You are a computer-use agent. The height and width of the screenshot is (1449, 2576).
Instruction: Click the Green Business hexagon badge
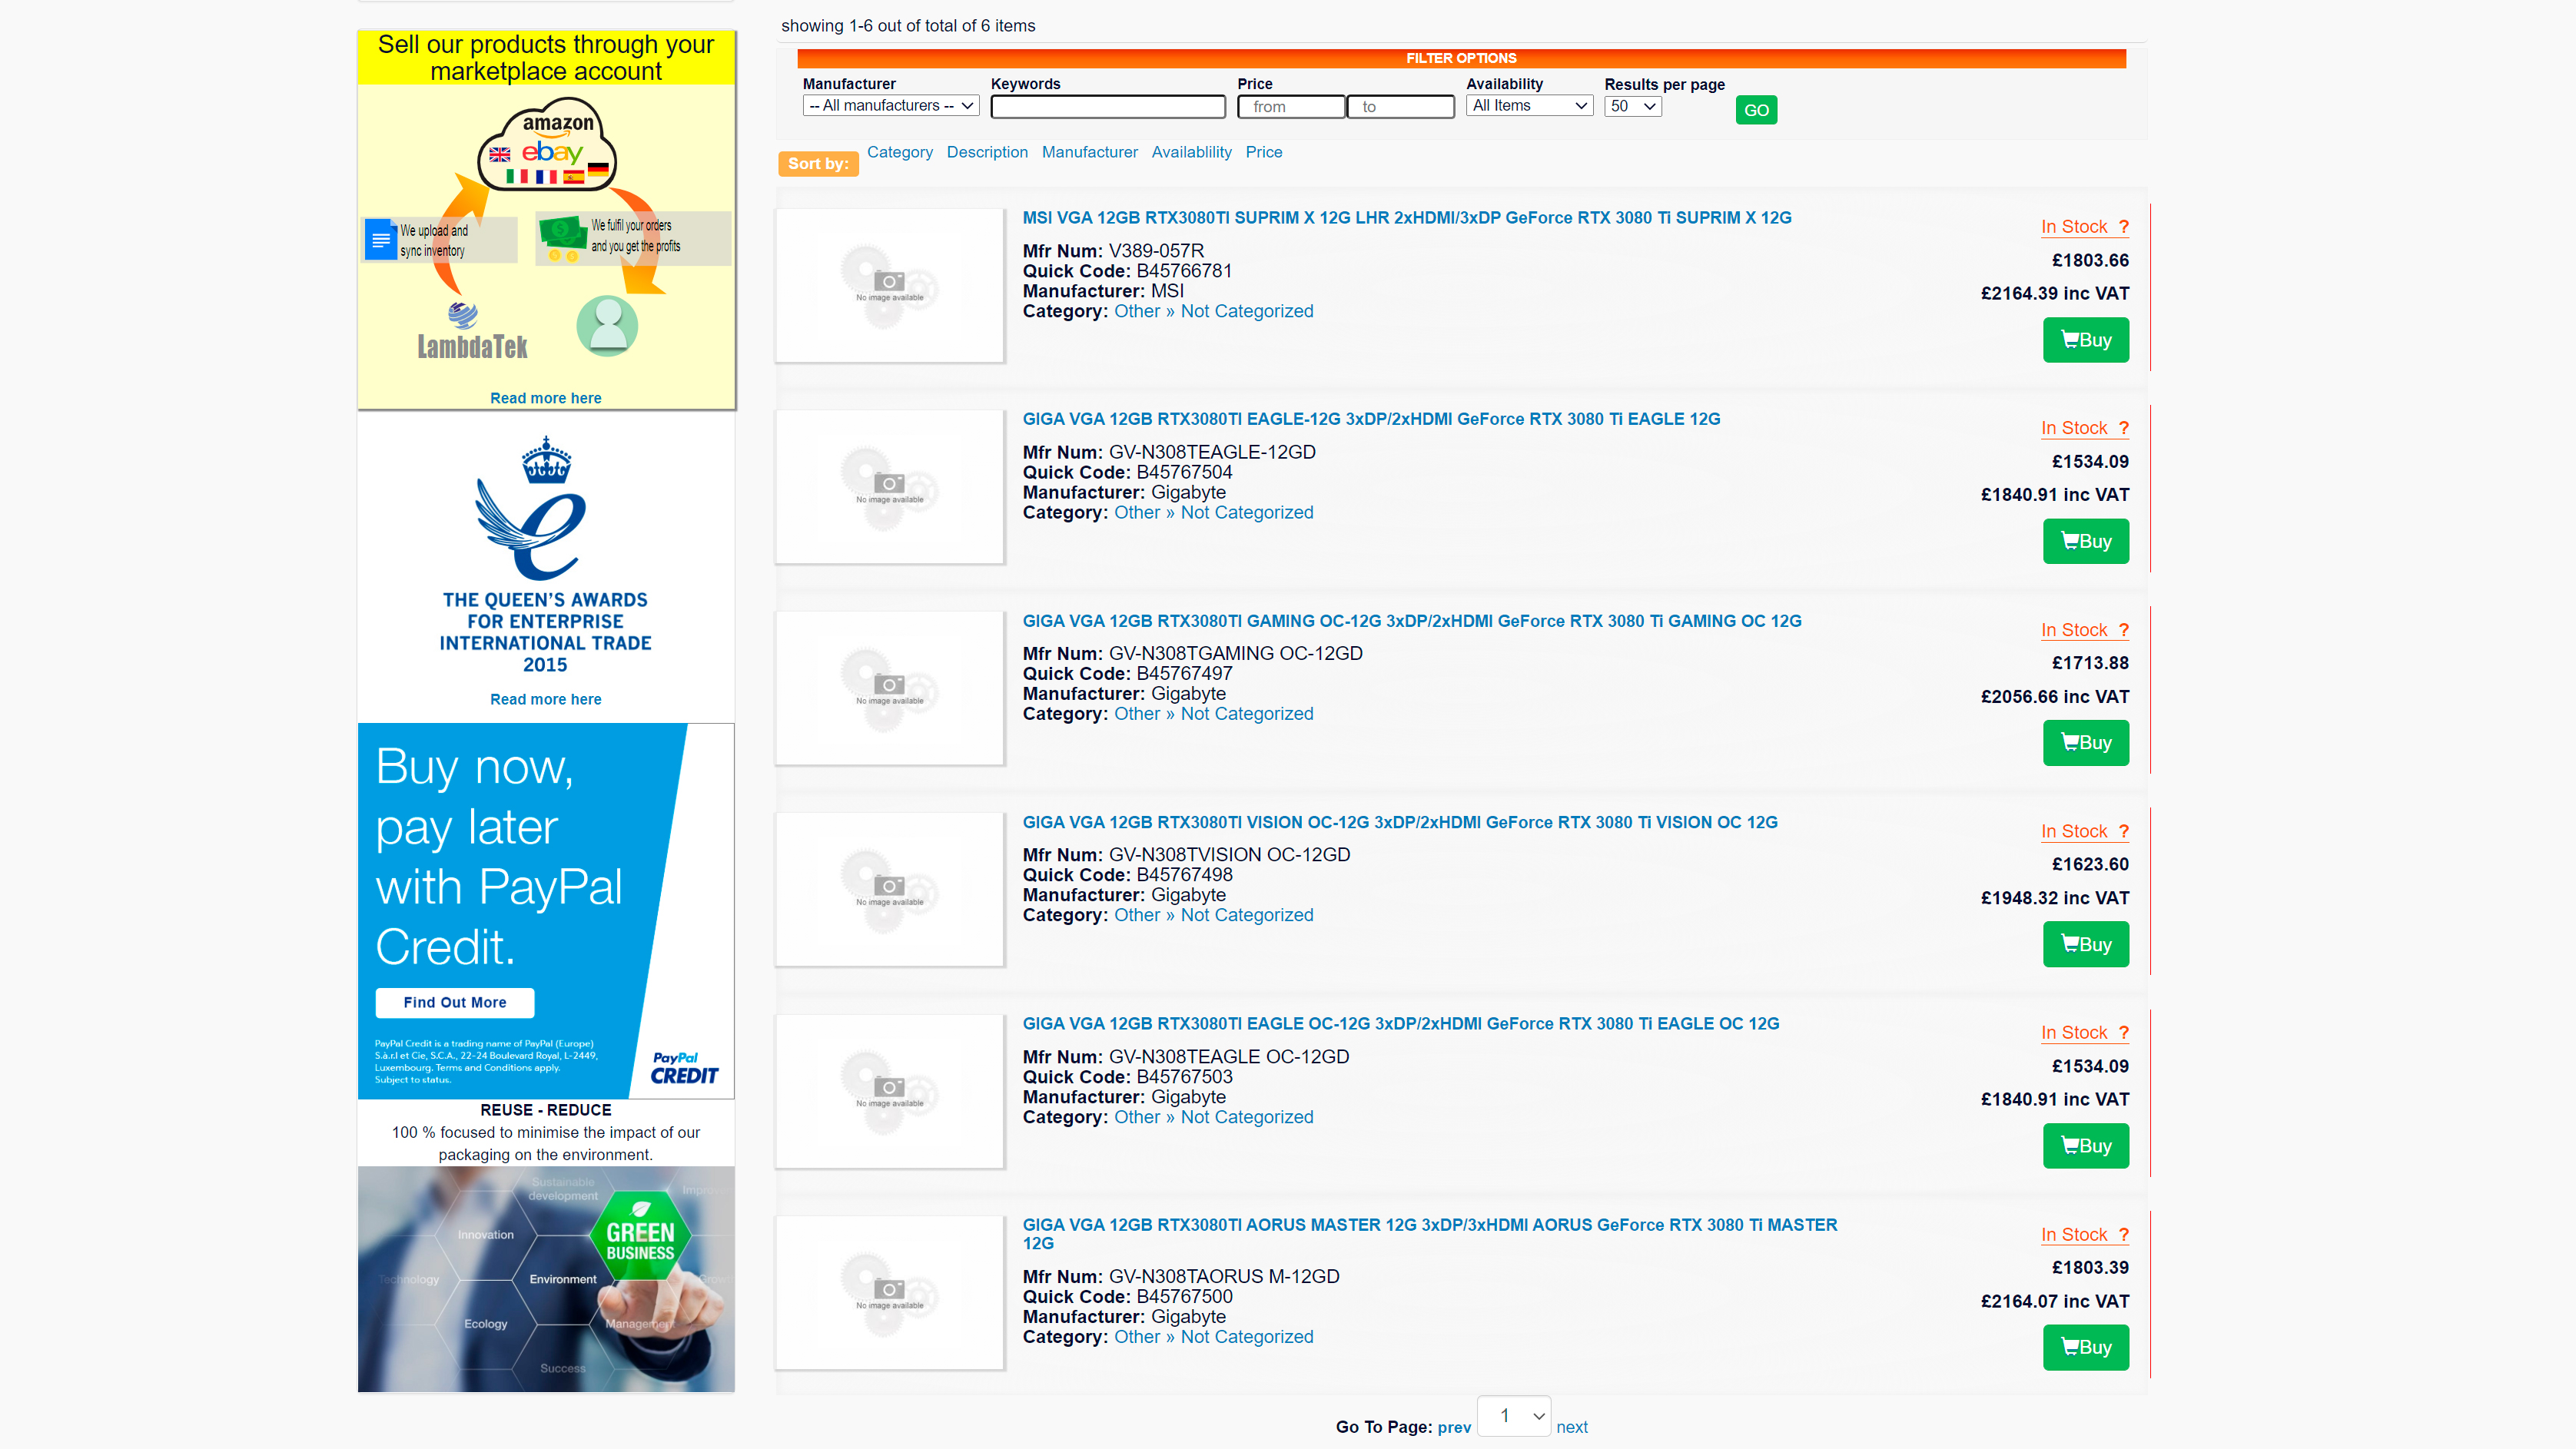(640, 1239)
